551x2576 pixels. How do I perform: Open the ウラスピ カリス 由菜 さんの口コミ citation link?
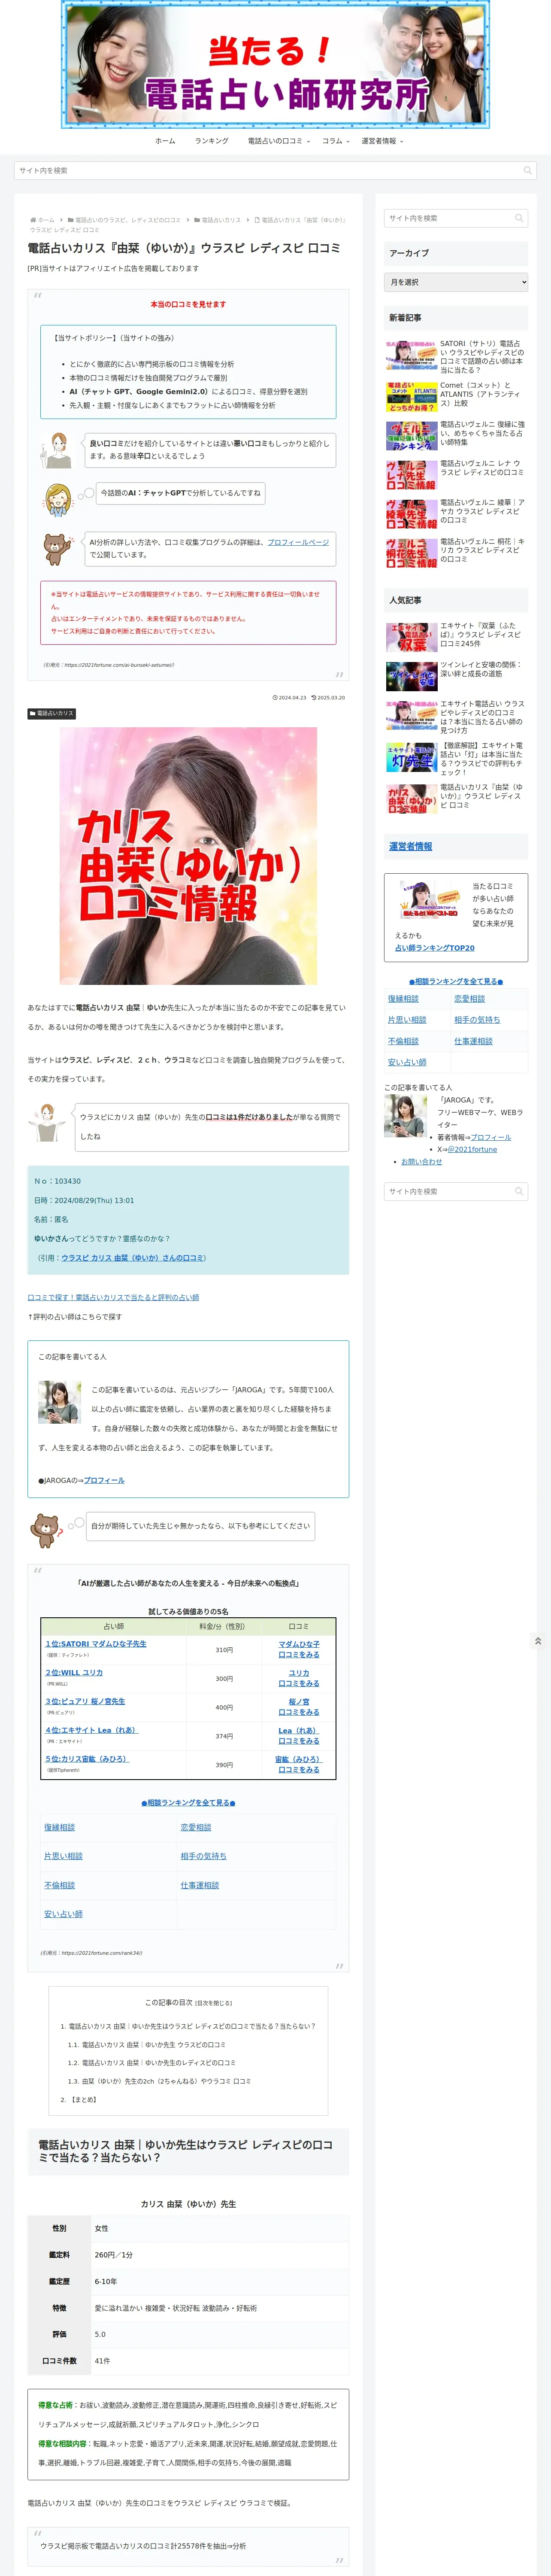click(x=133, y=1258)
